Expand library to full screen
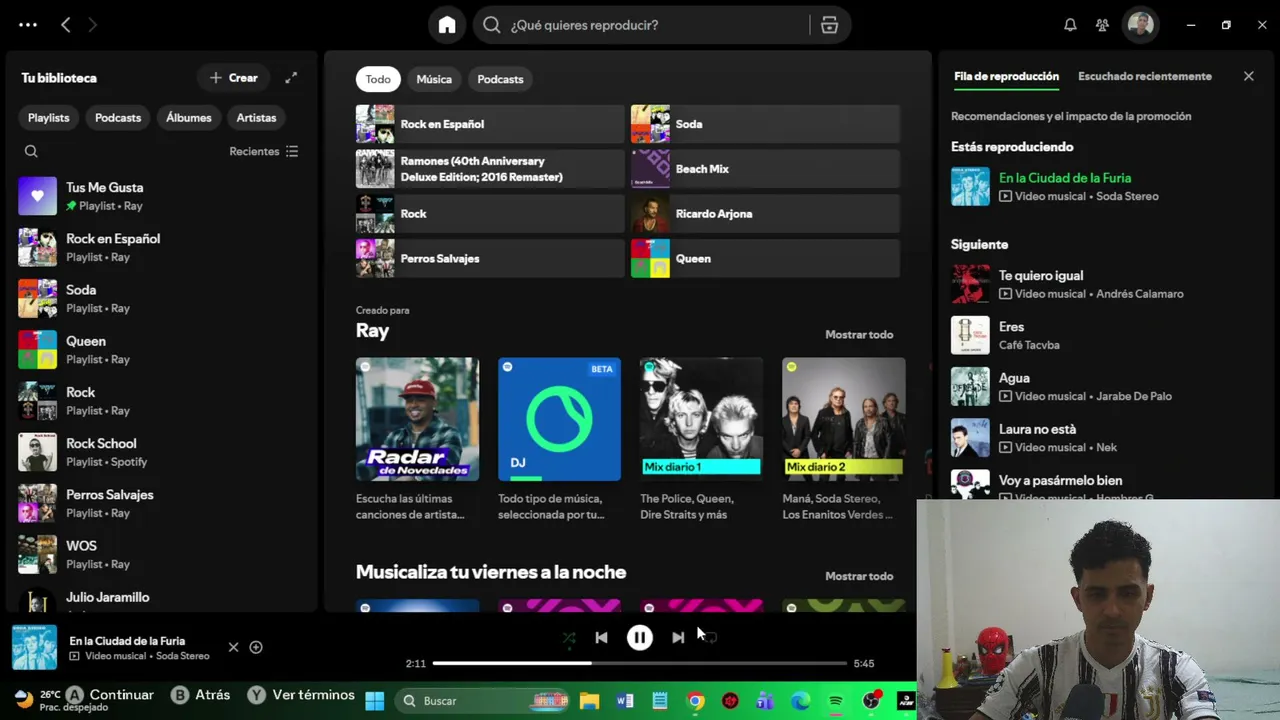The height and width of the screenshot is (720, 1280). click(x=291, y=78)
